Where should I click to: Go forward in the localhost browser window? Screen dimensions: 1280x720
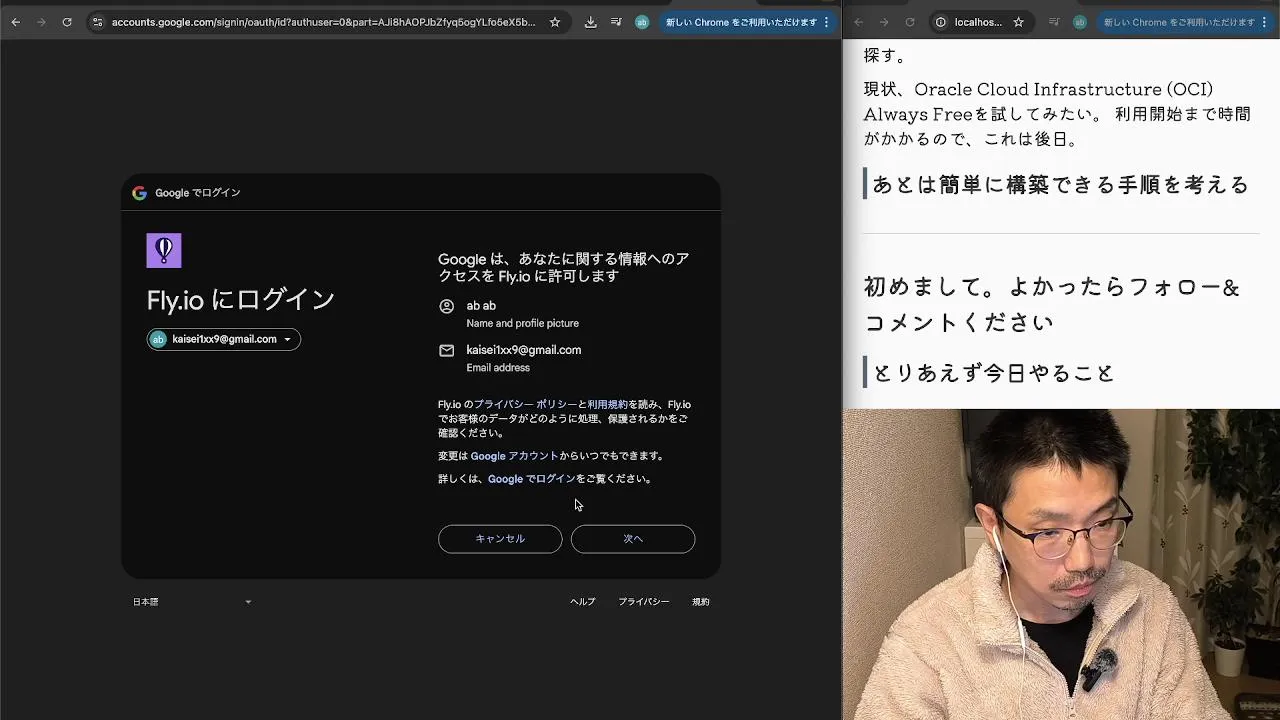coord(884,22)
